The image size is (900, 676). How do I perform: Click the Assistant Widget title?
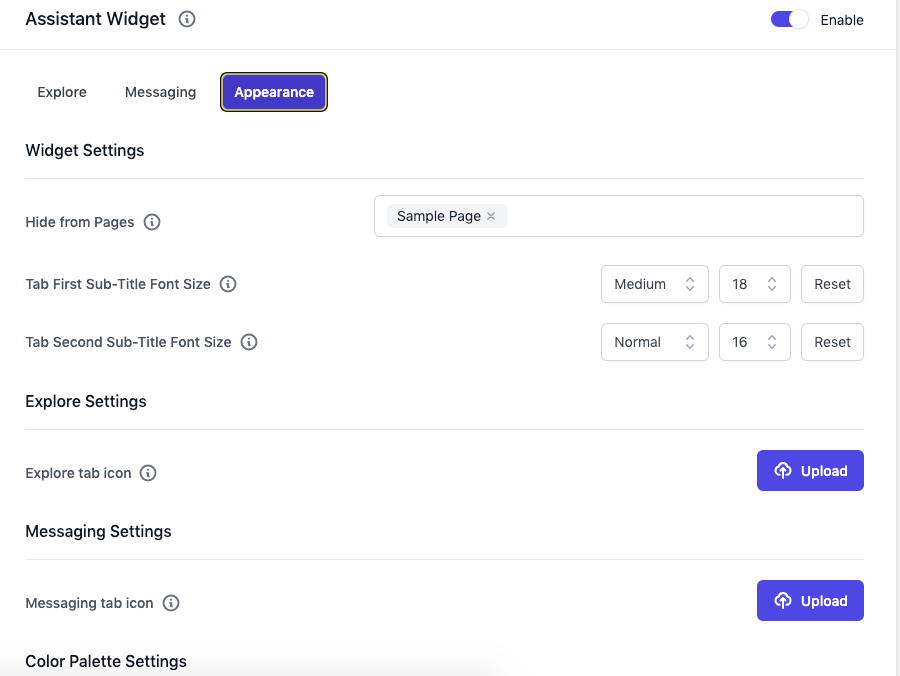pyautogui.click(x=95, y=19)
